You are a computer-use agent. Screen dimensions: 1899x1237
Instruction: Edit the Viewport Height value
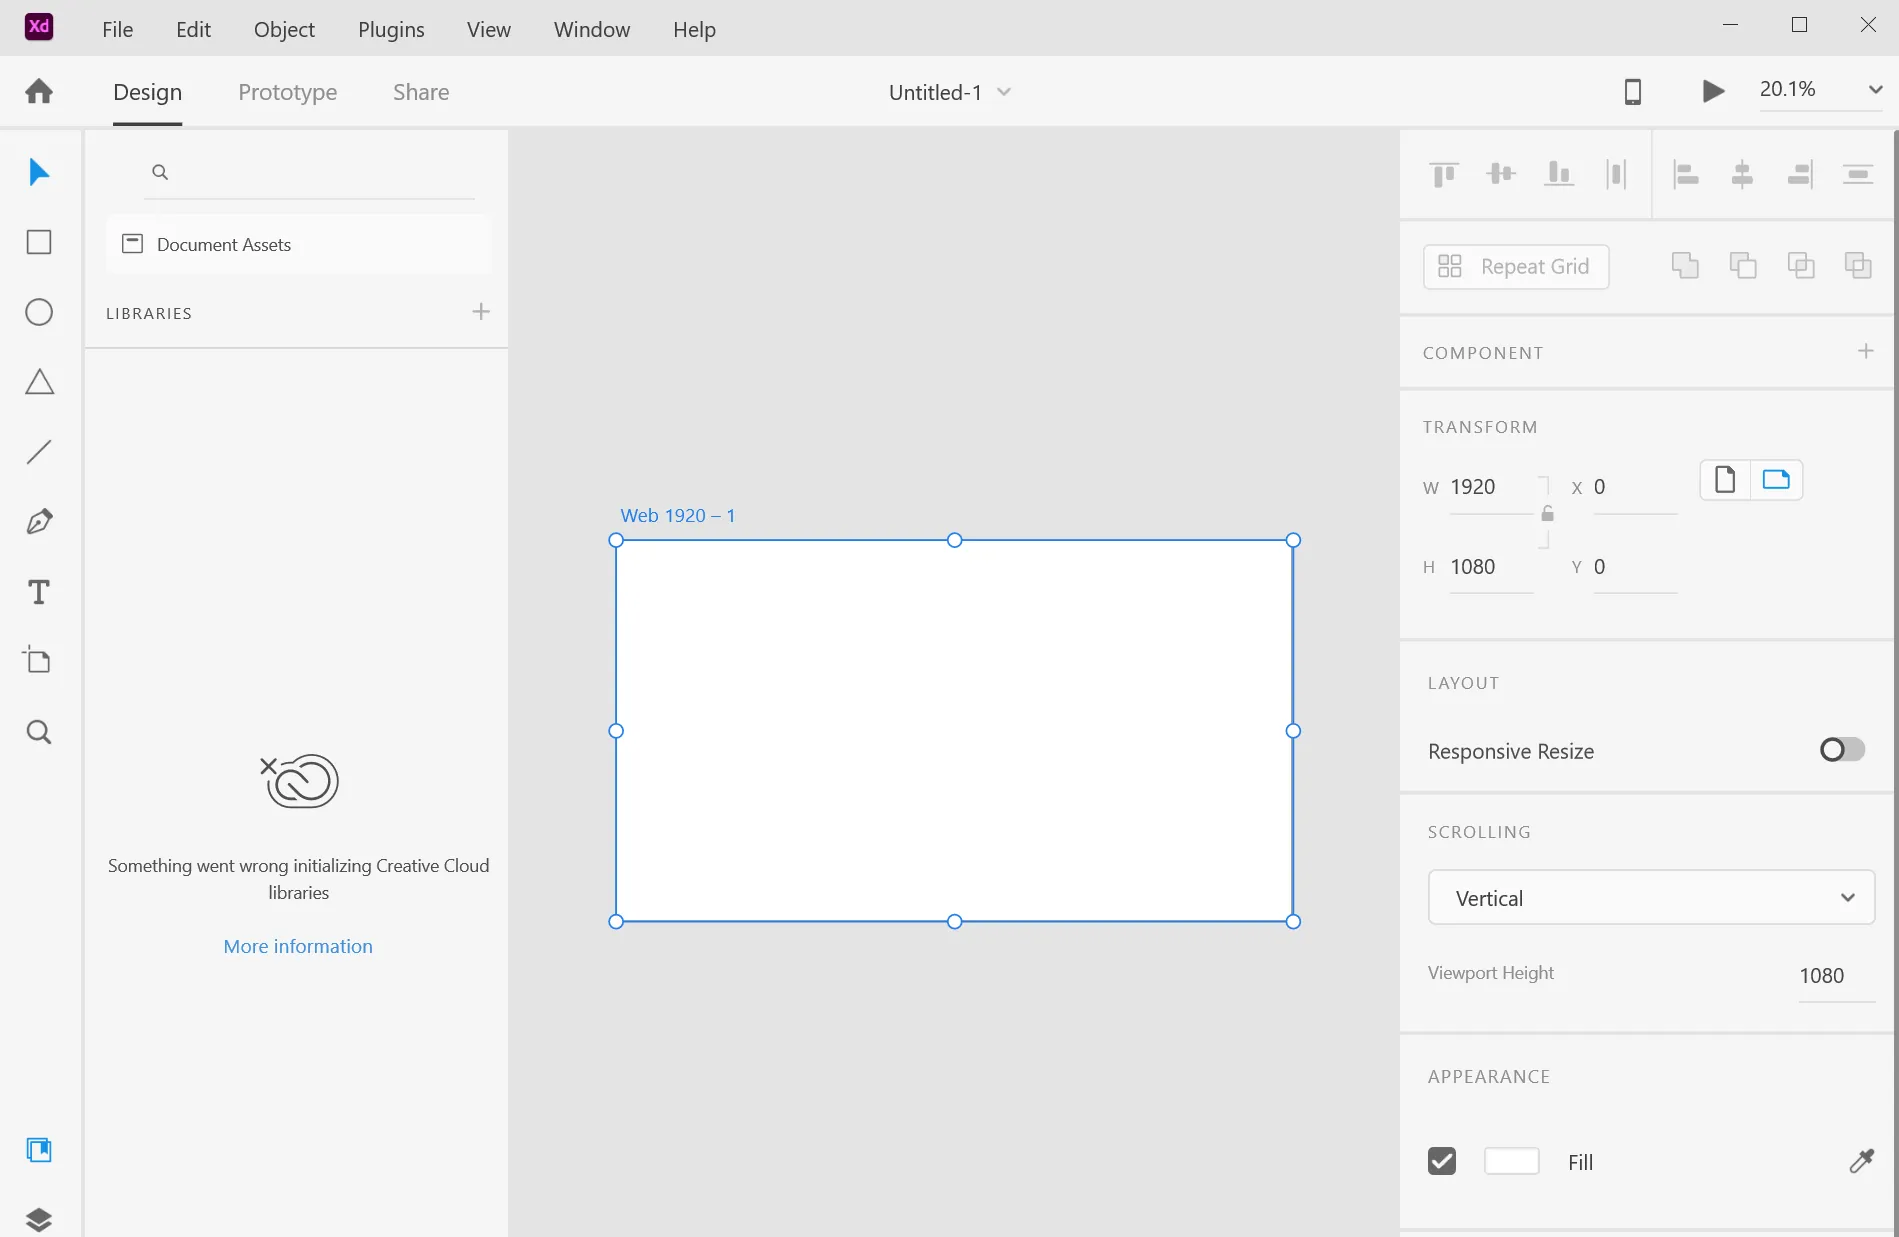(1836, 976)
